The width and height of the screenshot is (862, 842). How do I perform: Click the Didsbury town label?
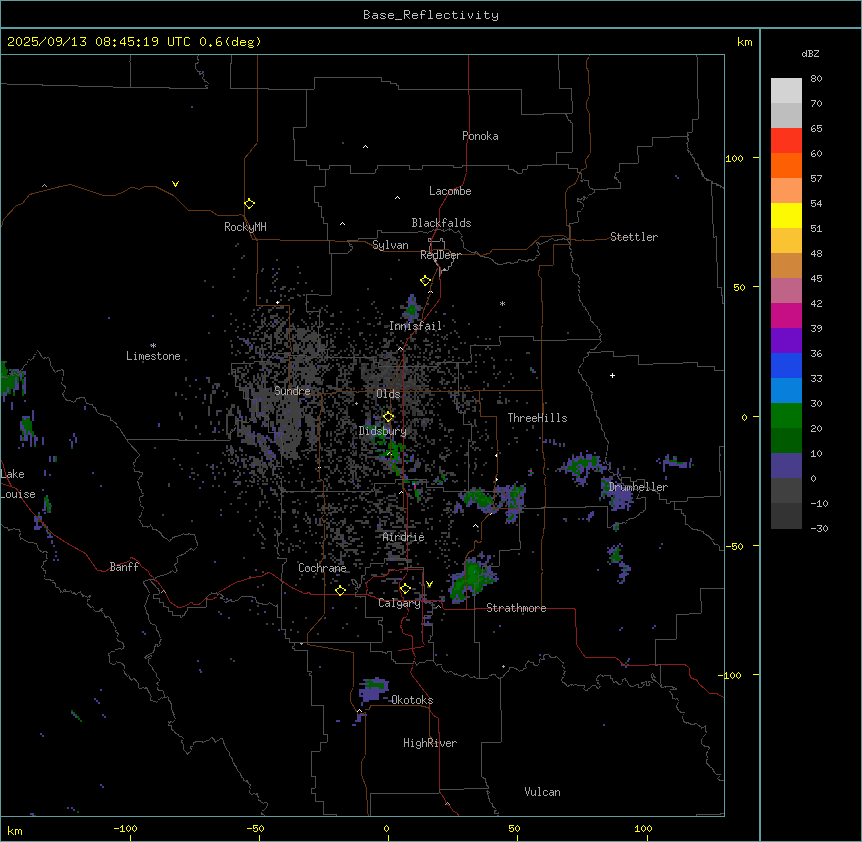click(383, 431)
